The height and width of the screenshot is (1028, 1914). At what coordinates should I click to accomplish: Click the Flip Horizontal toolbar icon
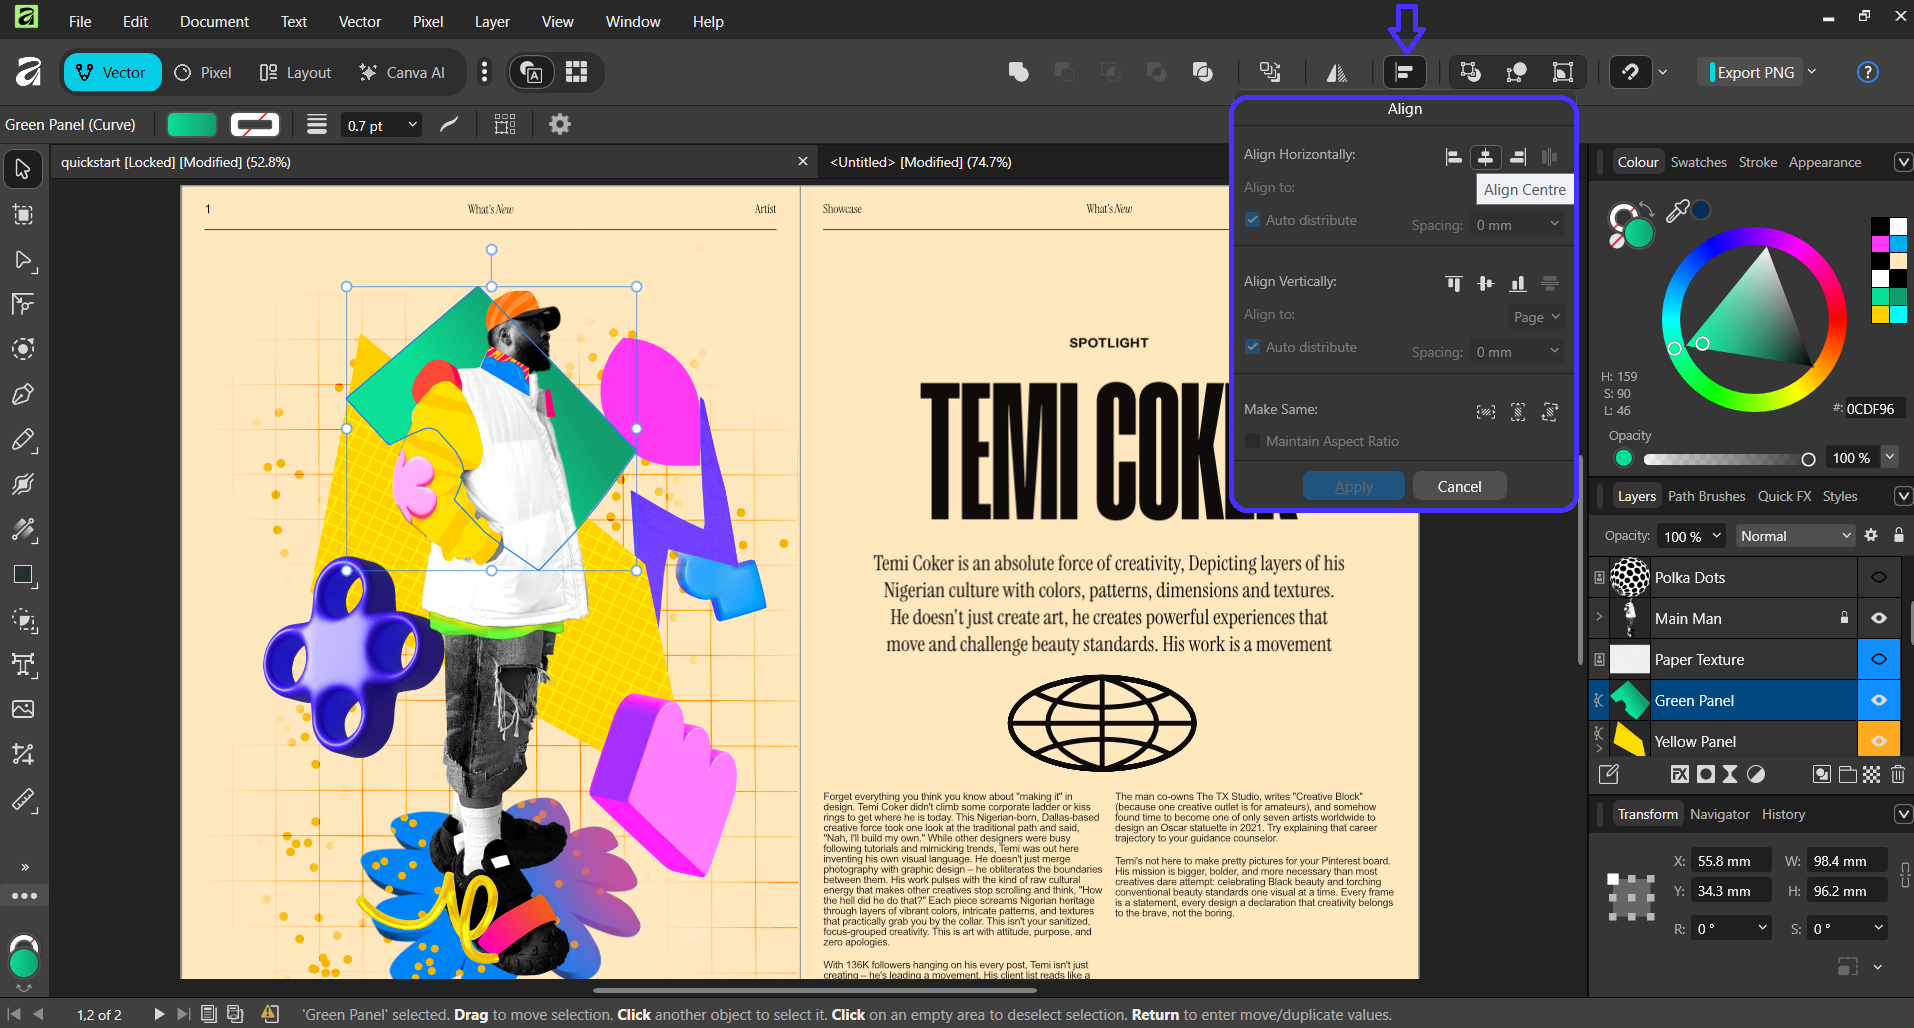[x=1336, y=72]
